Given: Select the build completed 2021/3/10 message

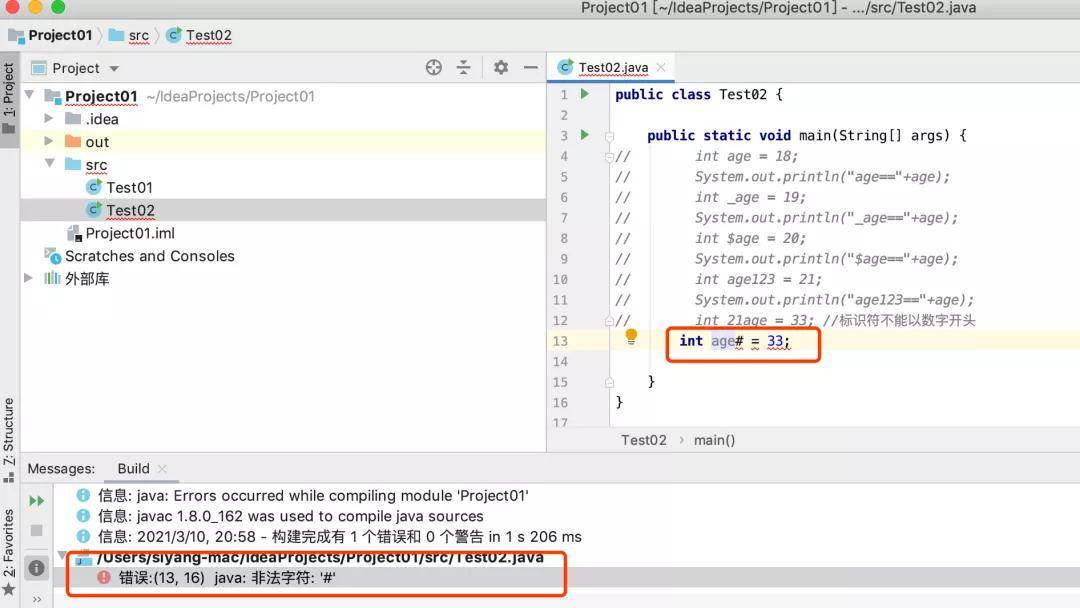Looking at the screenshot, I should pyautogui.click(x=340, y=537).
